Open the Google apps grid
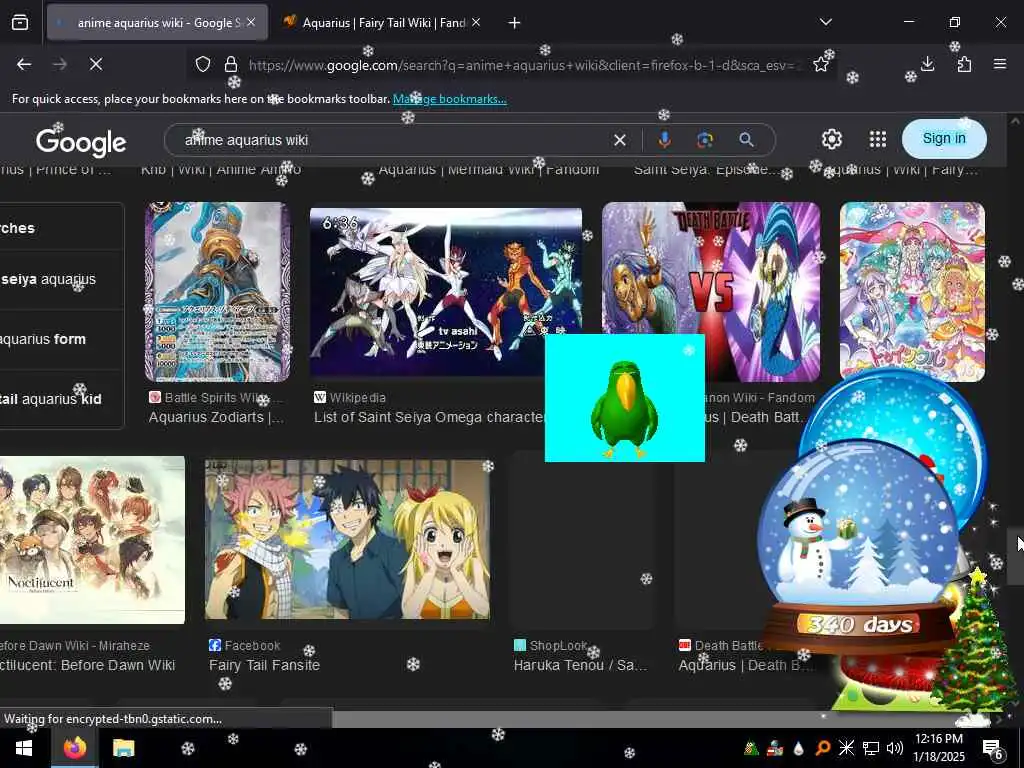 pos(878,139)
